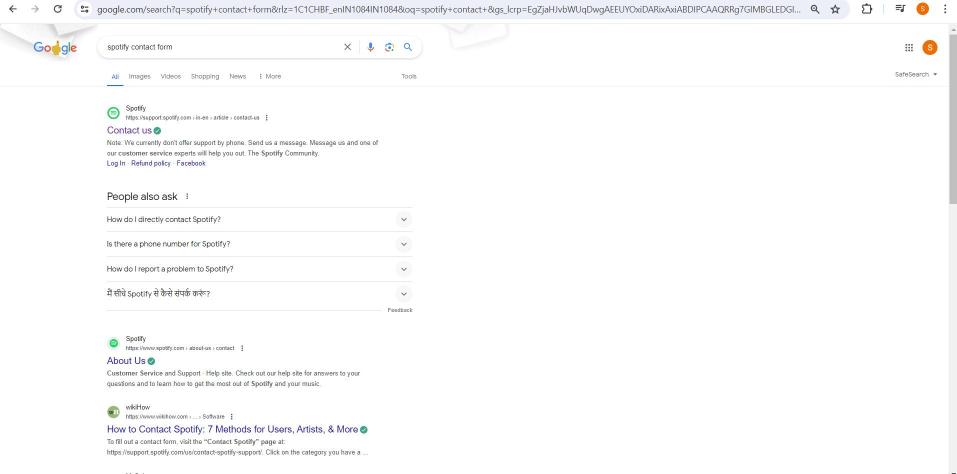Click inside the Google search input field

[x=220, y=47]
